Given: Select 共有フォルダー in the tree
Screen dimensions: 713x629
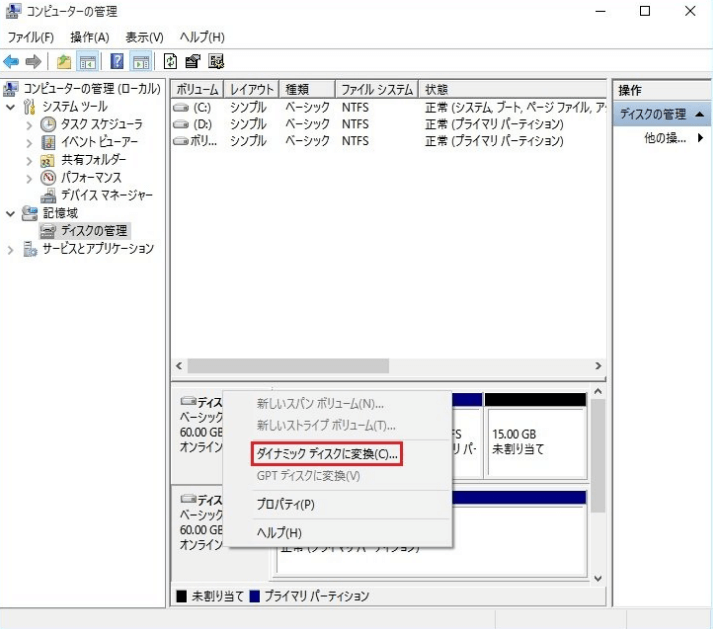Looking at the screenshot, I should 94,160.
